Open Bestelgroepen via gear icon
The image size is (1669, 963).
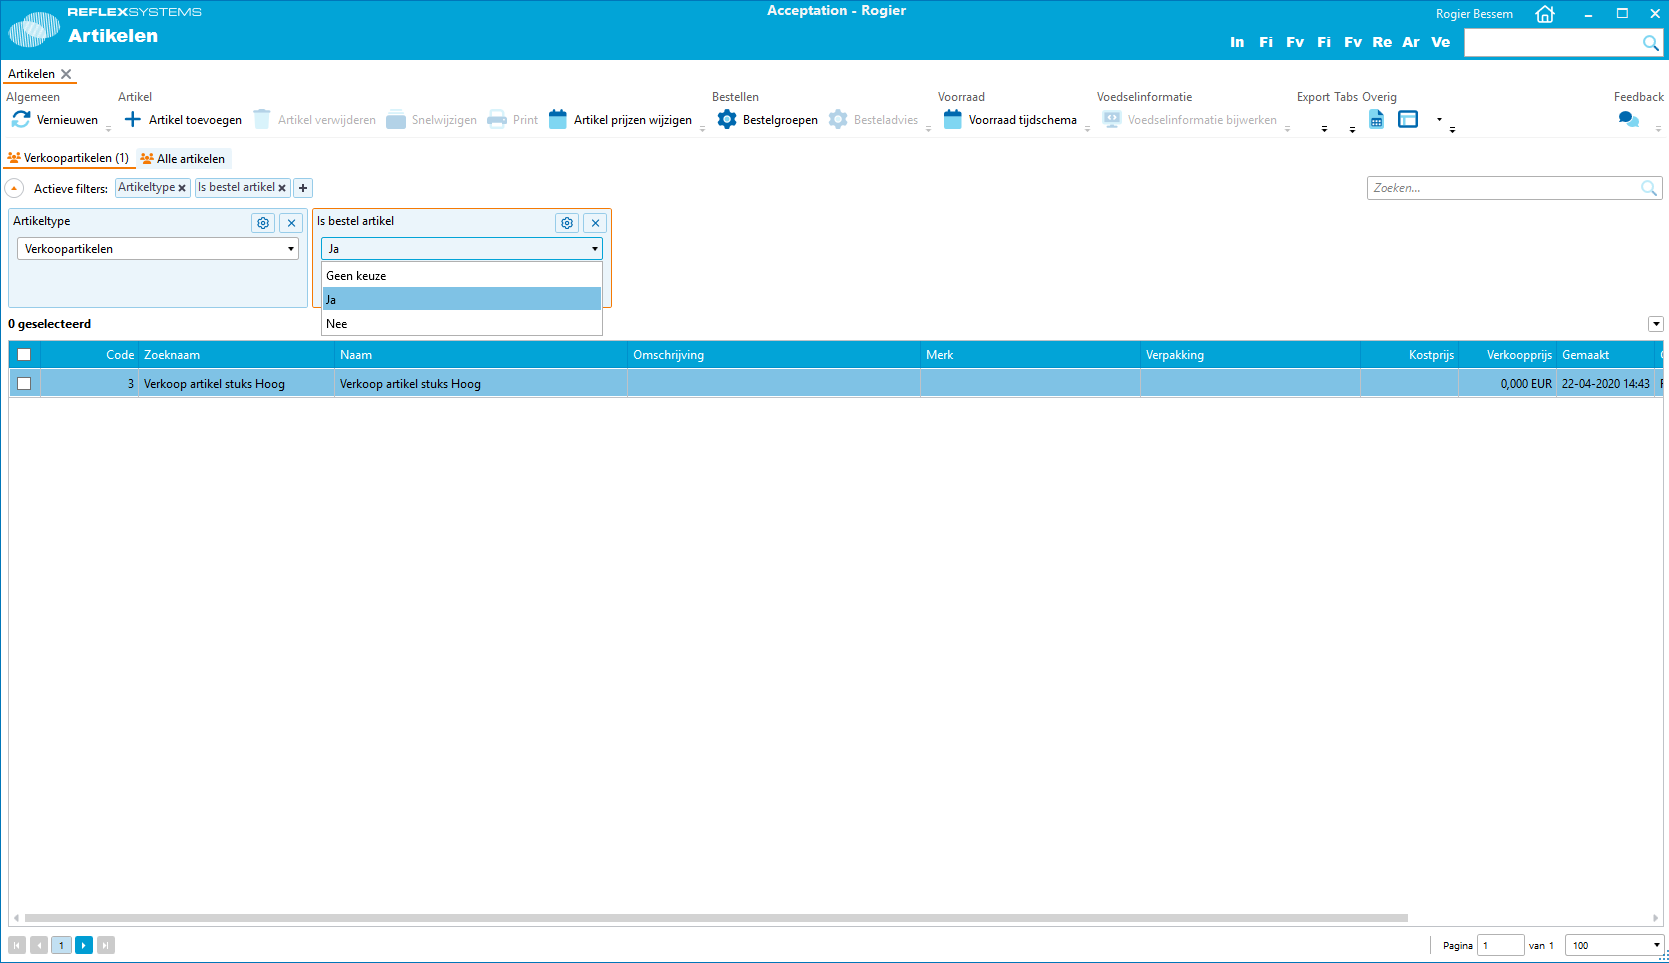pyautogui.click(x=727, y=120)
